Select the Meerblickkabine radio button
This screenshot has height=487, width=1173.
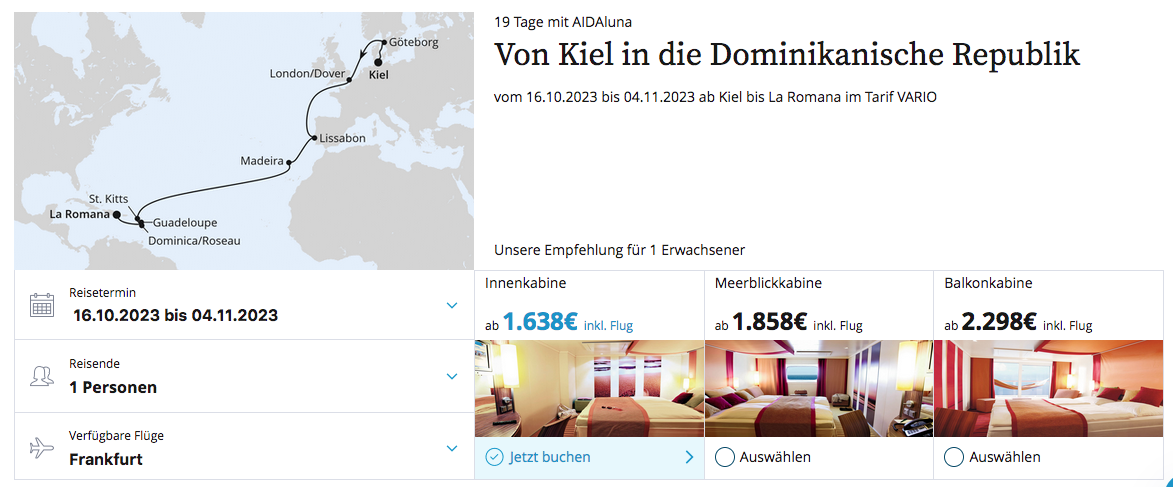click(x=724, y=457)
